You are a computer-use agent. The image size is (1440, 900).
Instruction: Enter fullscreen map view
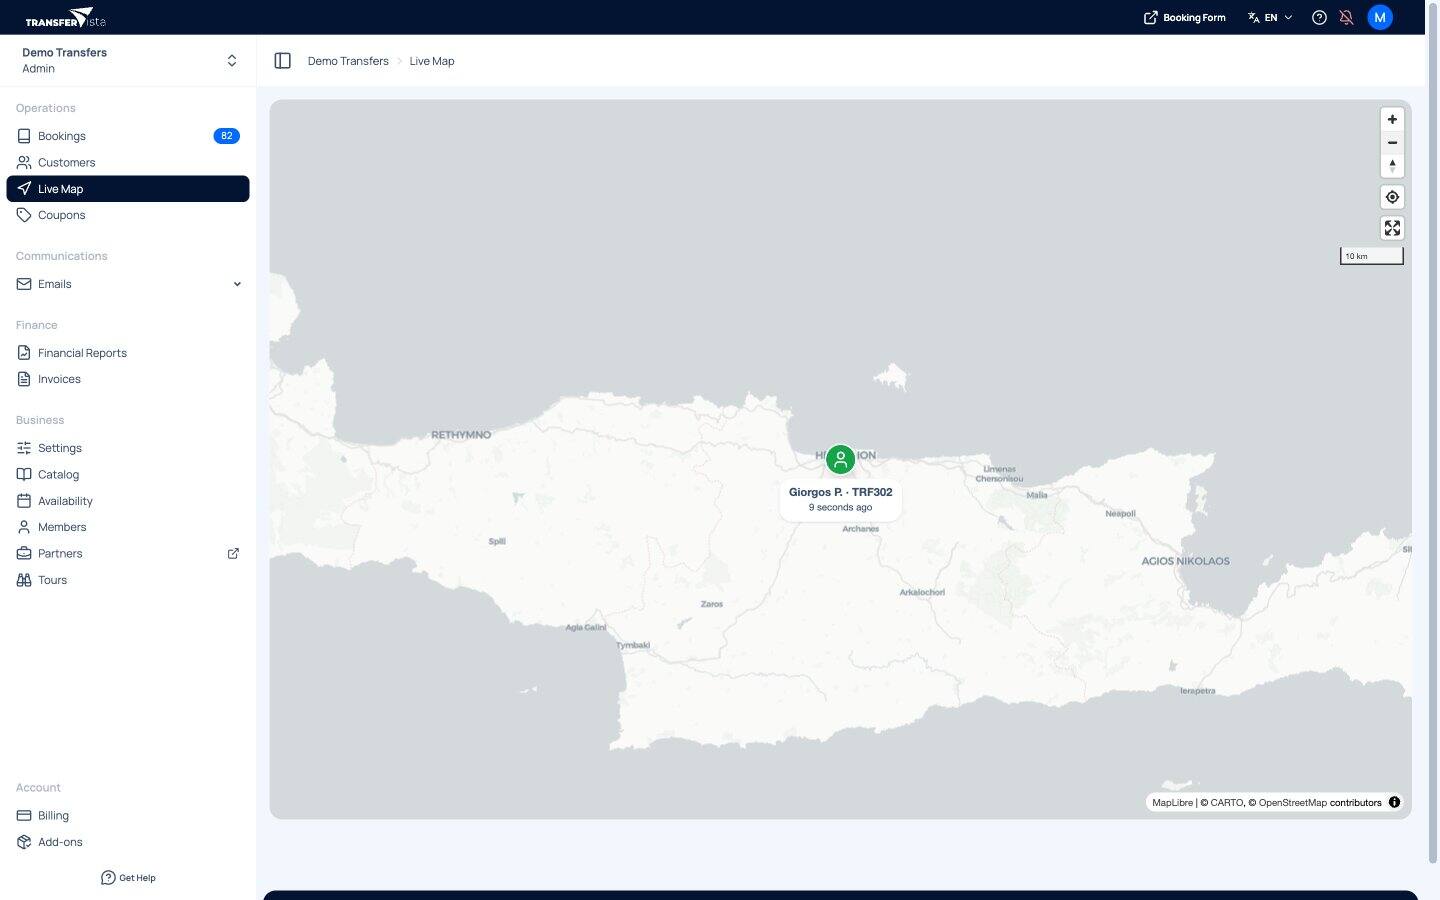click(x=1392, y=228)
